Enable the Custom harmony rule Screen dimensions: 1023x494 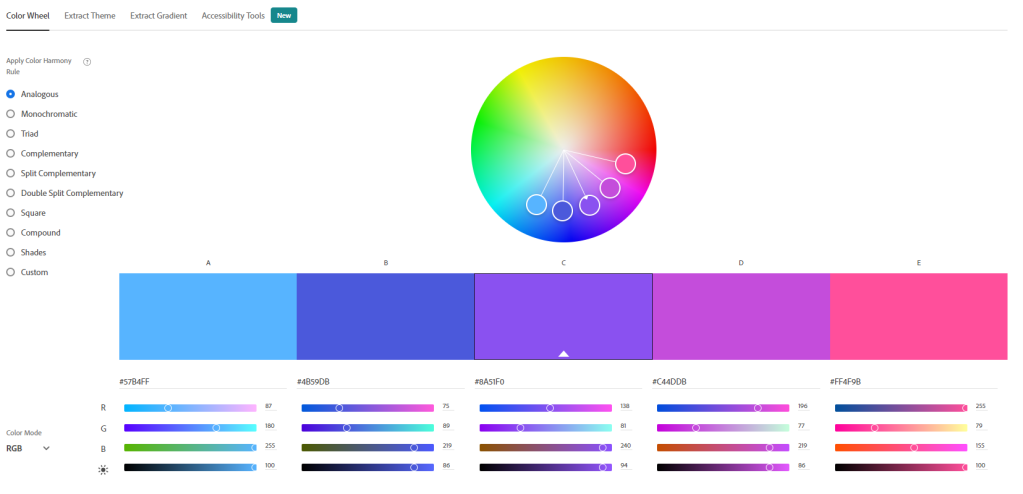pyautogui.click(x=11, y=272)
